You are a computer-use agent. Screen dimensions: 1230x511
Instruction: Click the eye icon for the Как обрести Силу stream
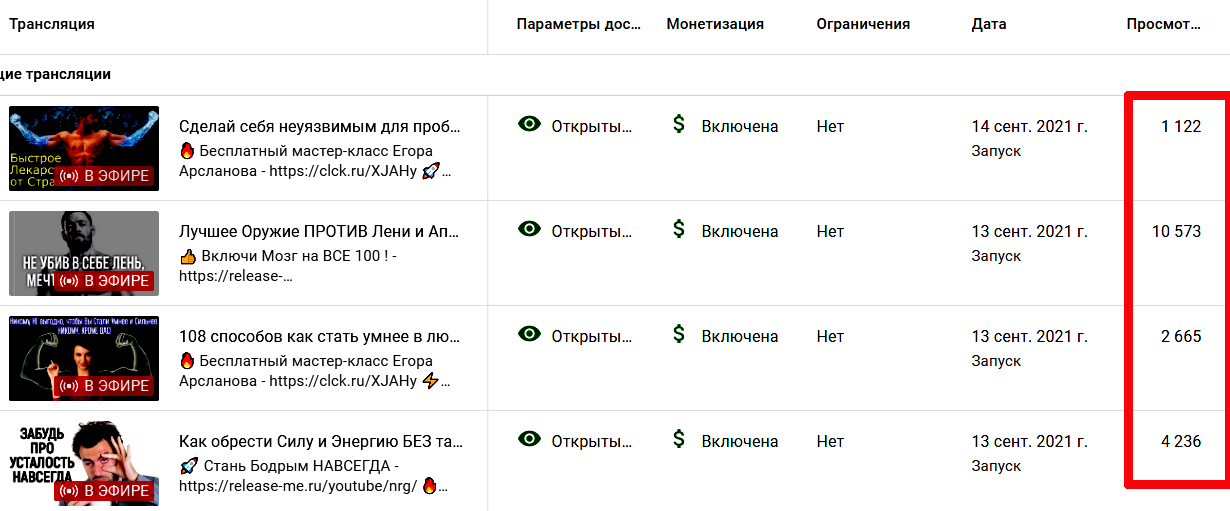point(529,439)
